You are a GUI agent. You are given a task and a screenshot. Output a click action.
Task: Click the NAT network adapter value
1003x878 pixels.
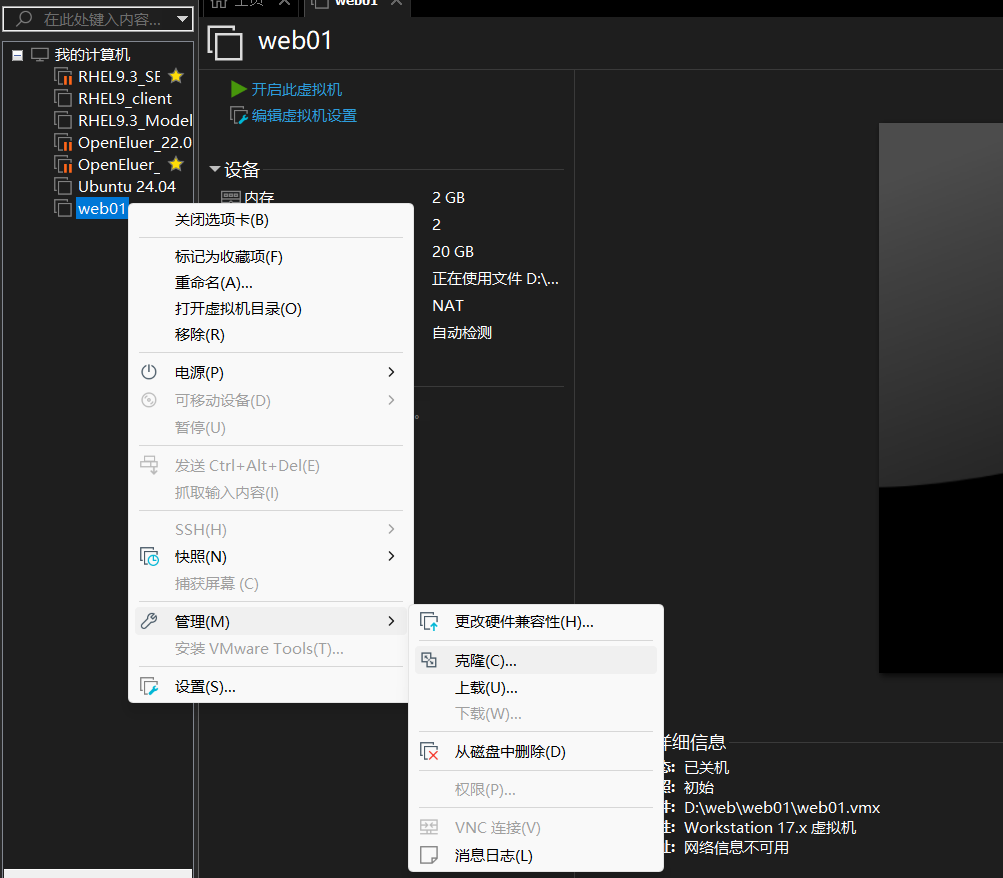click(x=448, y=306)
